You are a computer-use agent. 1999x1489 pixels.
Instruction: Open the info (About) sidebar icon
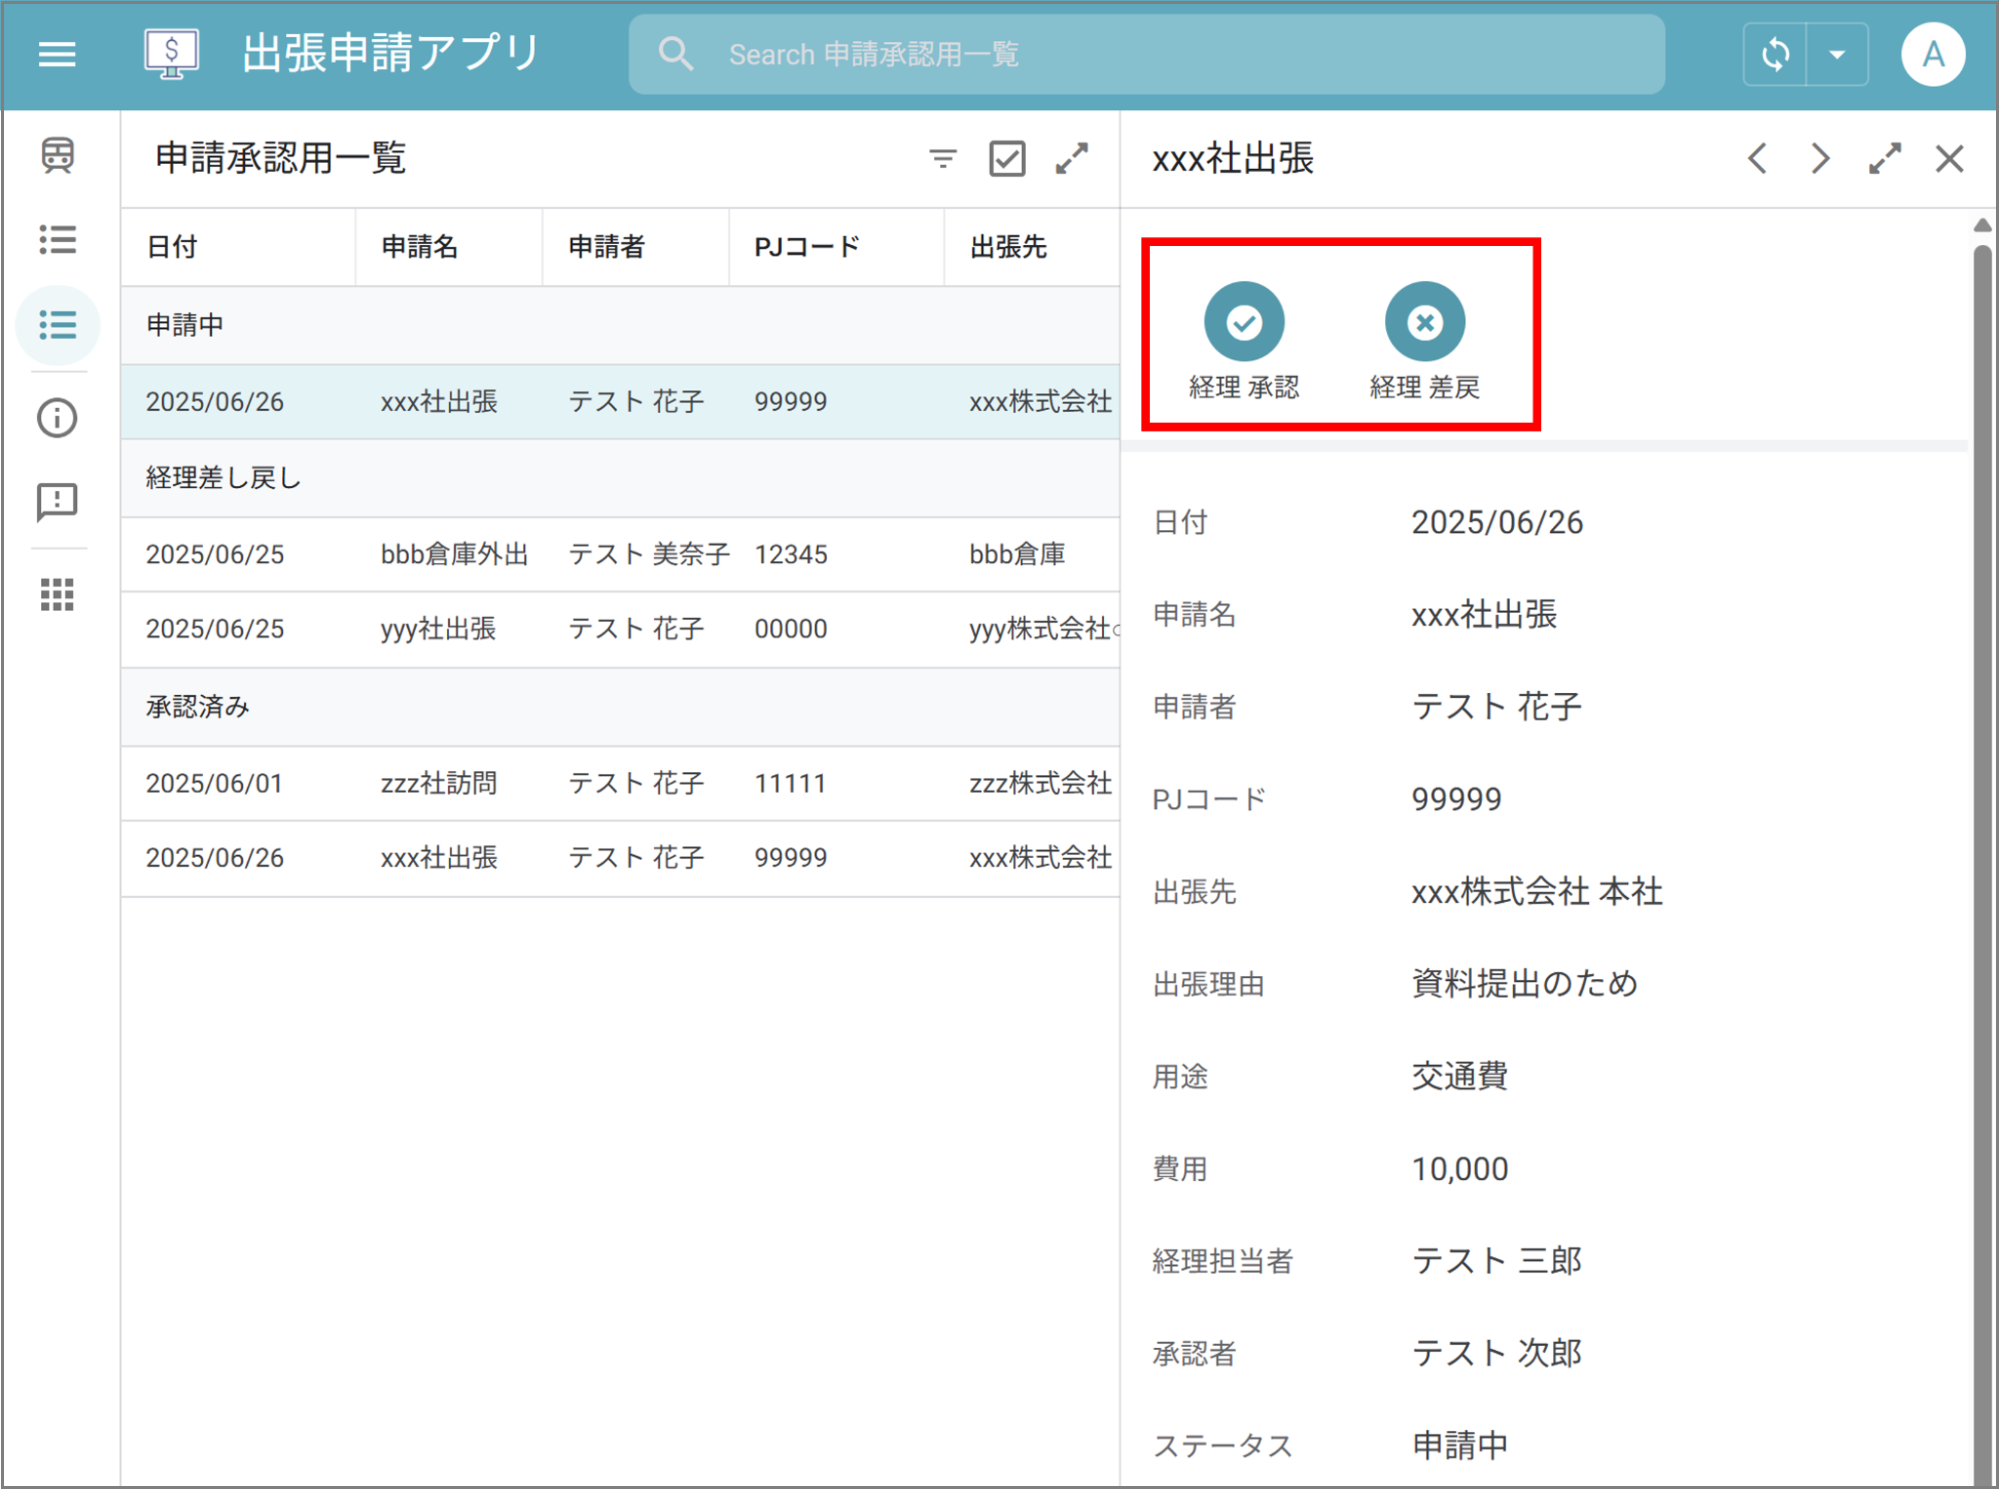pos(58,418)
